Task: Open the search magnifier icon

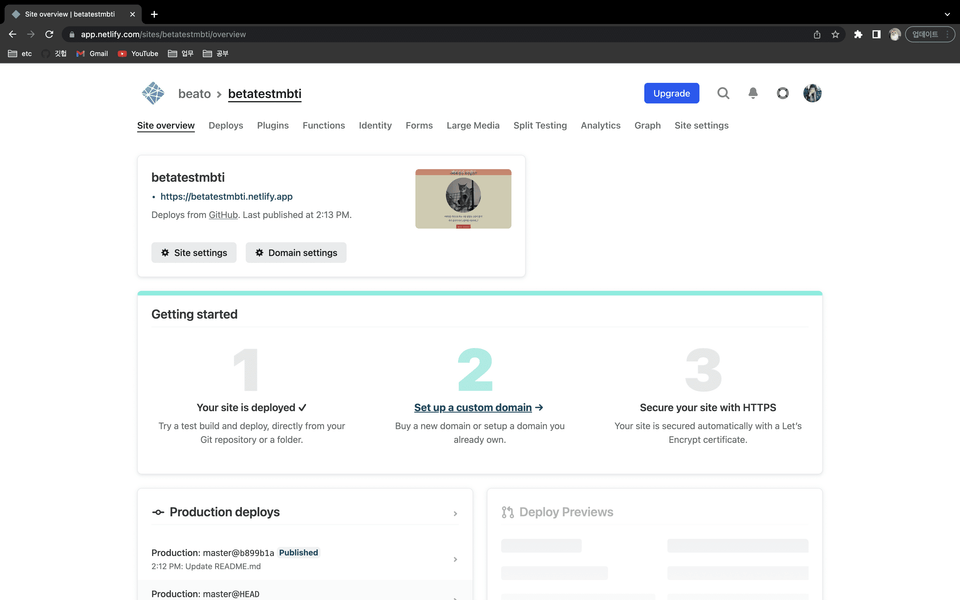Action: (723, 93)
